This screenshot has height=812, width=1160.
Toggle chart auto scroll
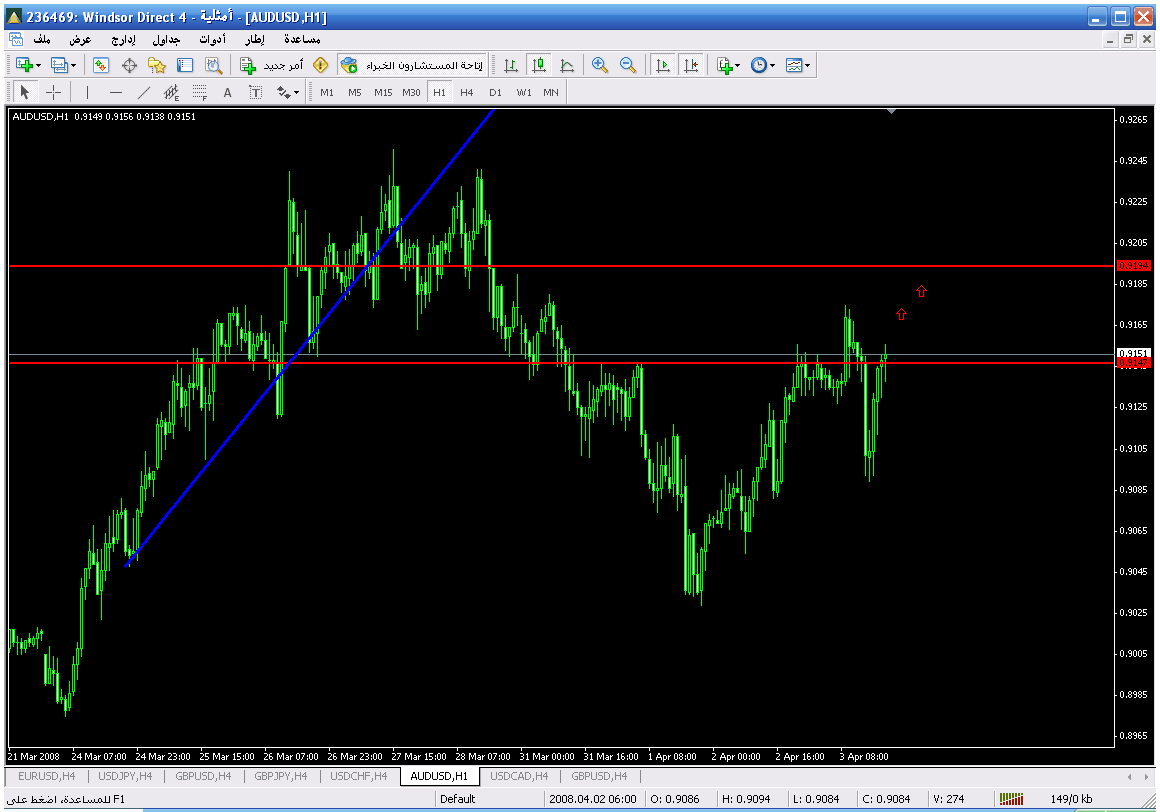(661, 65)
